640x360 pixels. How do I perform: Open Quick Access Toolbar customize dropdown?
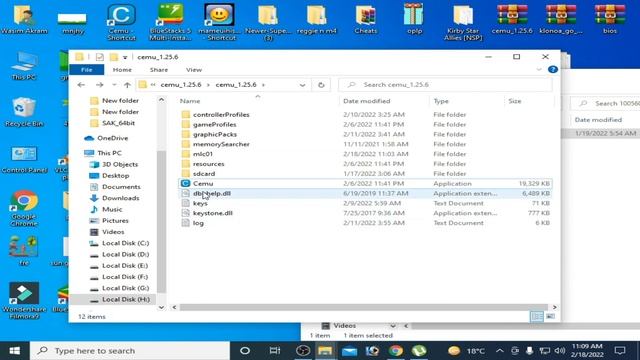pyautogui.click(x=125, y=57)
